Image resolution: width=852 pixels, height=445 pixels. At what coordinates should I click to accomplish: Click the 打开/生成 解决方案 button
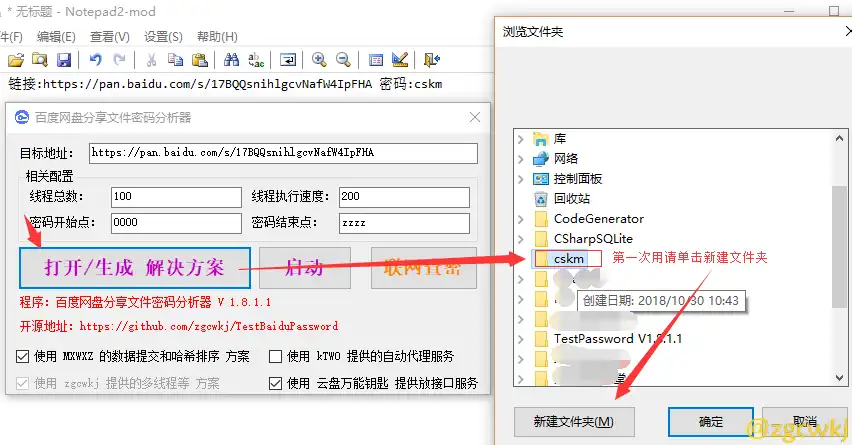coord(135,268)
